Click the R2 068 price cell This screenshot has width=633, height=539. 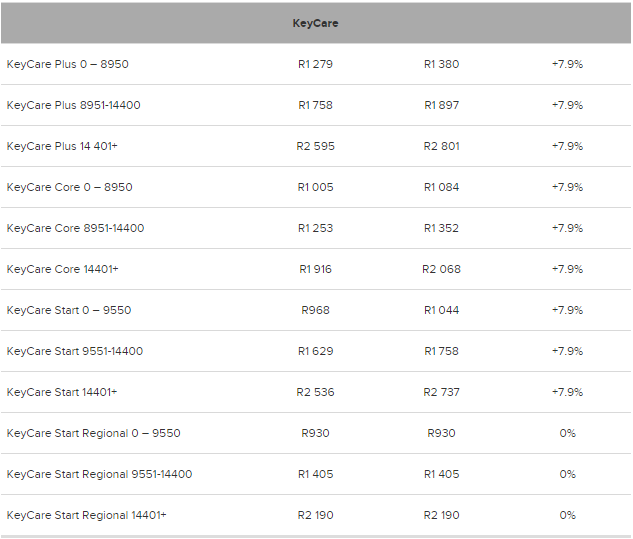click(x=441, y=269)
